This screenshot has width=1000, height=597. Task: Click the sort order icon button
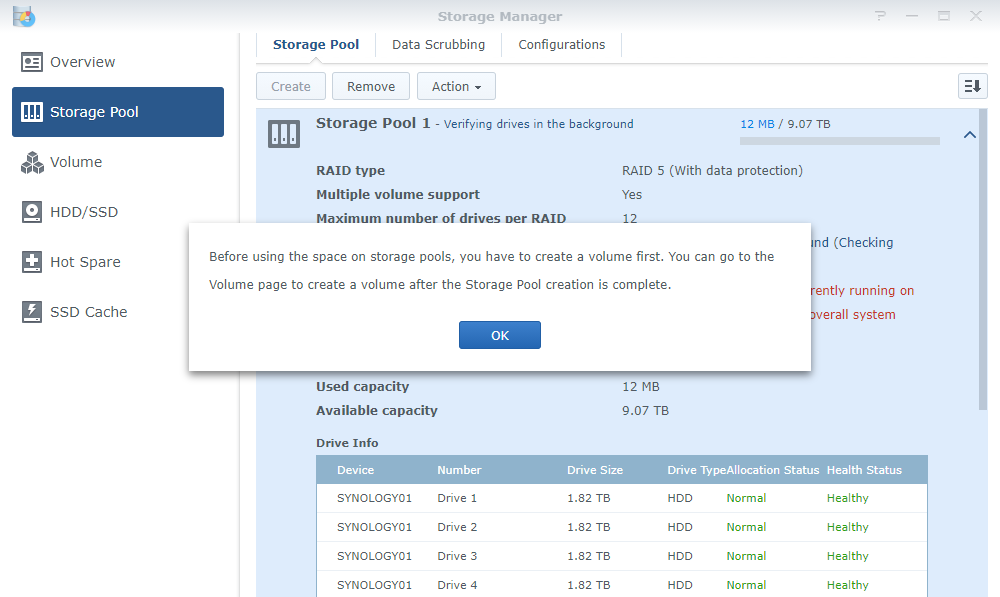click(972, 87)
